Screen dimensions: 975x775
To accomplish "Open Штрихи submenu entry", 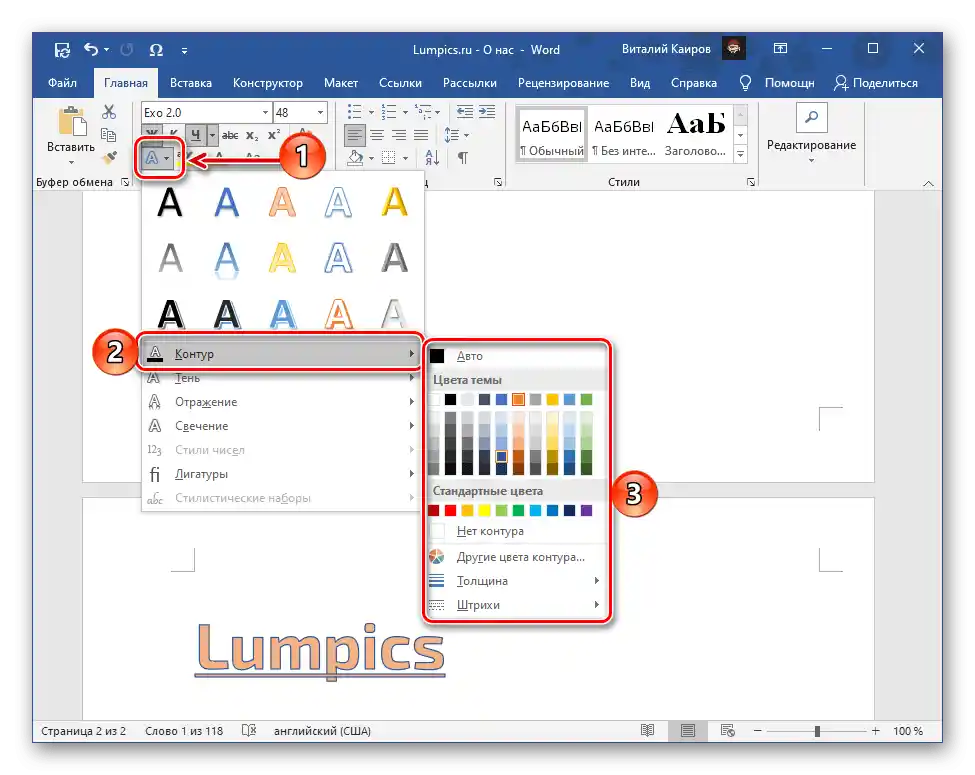I will click(x=515, y=605).
